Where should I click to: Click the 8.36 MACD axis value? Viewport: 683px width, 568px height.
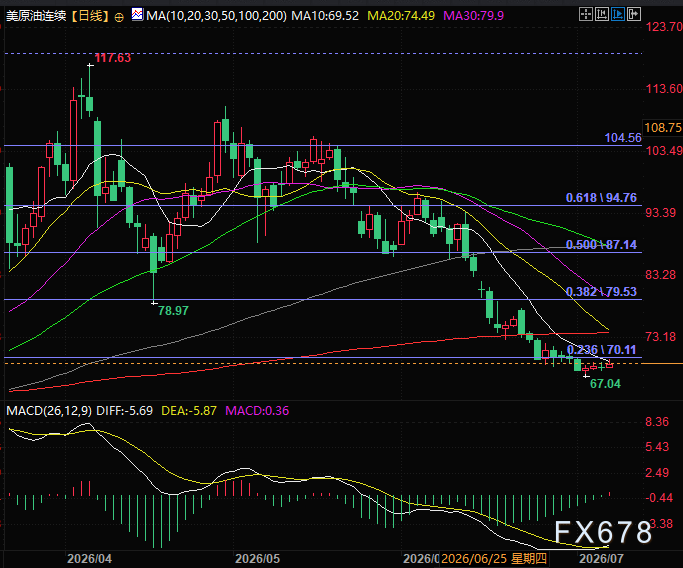coord(657,422)
